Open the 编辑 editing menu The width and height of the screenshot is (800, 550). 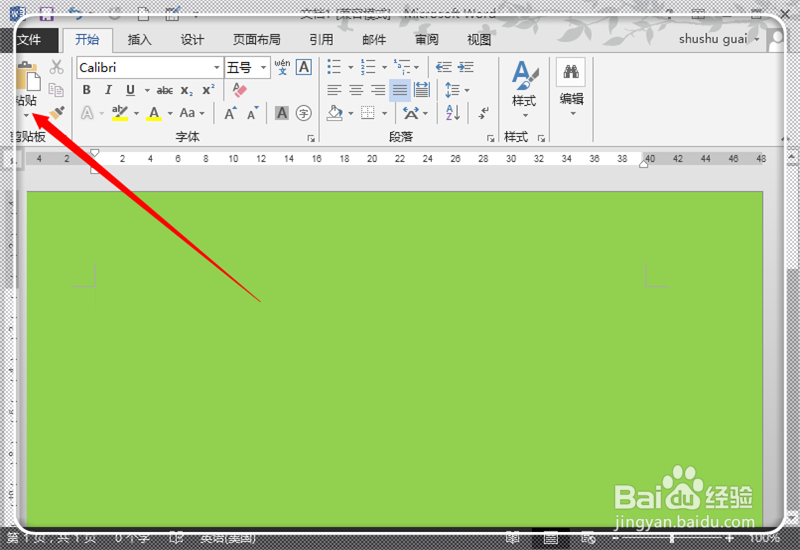(x=571, y=88)
